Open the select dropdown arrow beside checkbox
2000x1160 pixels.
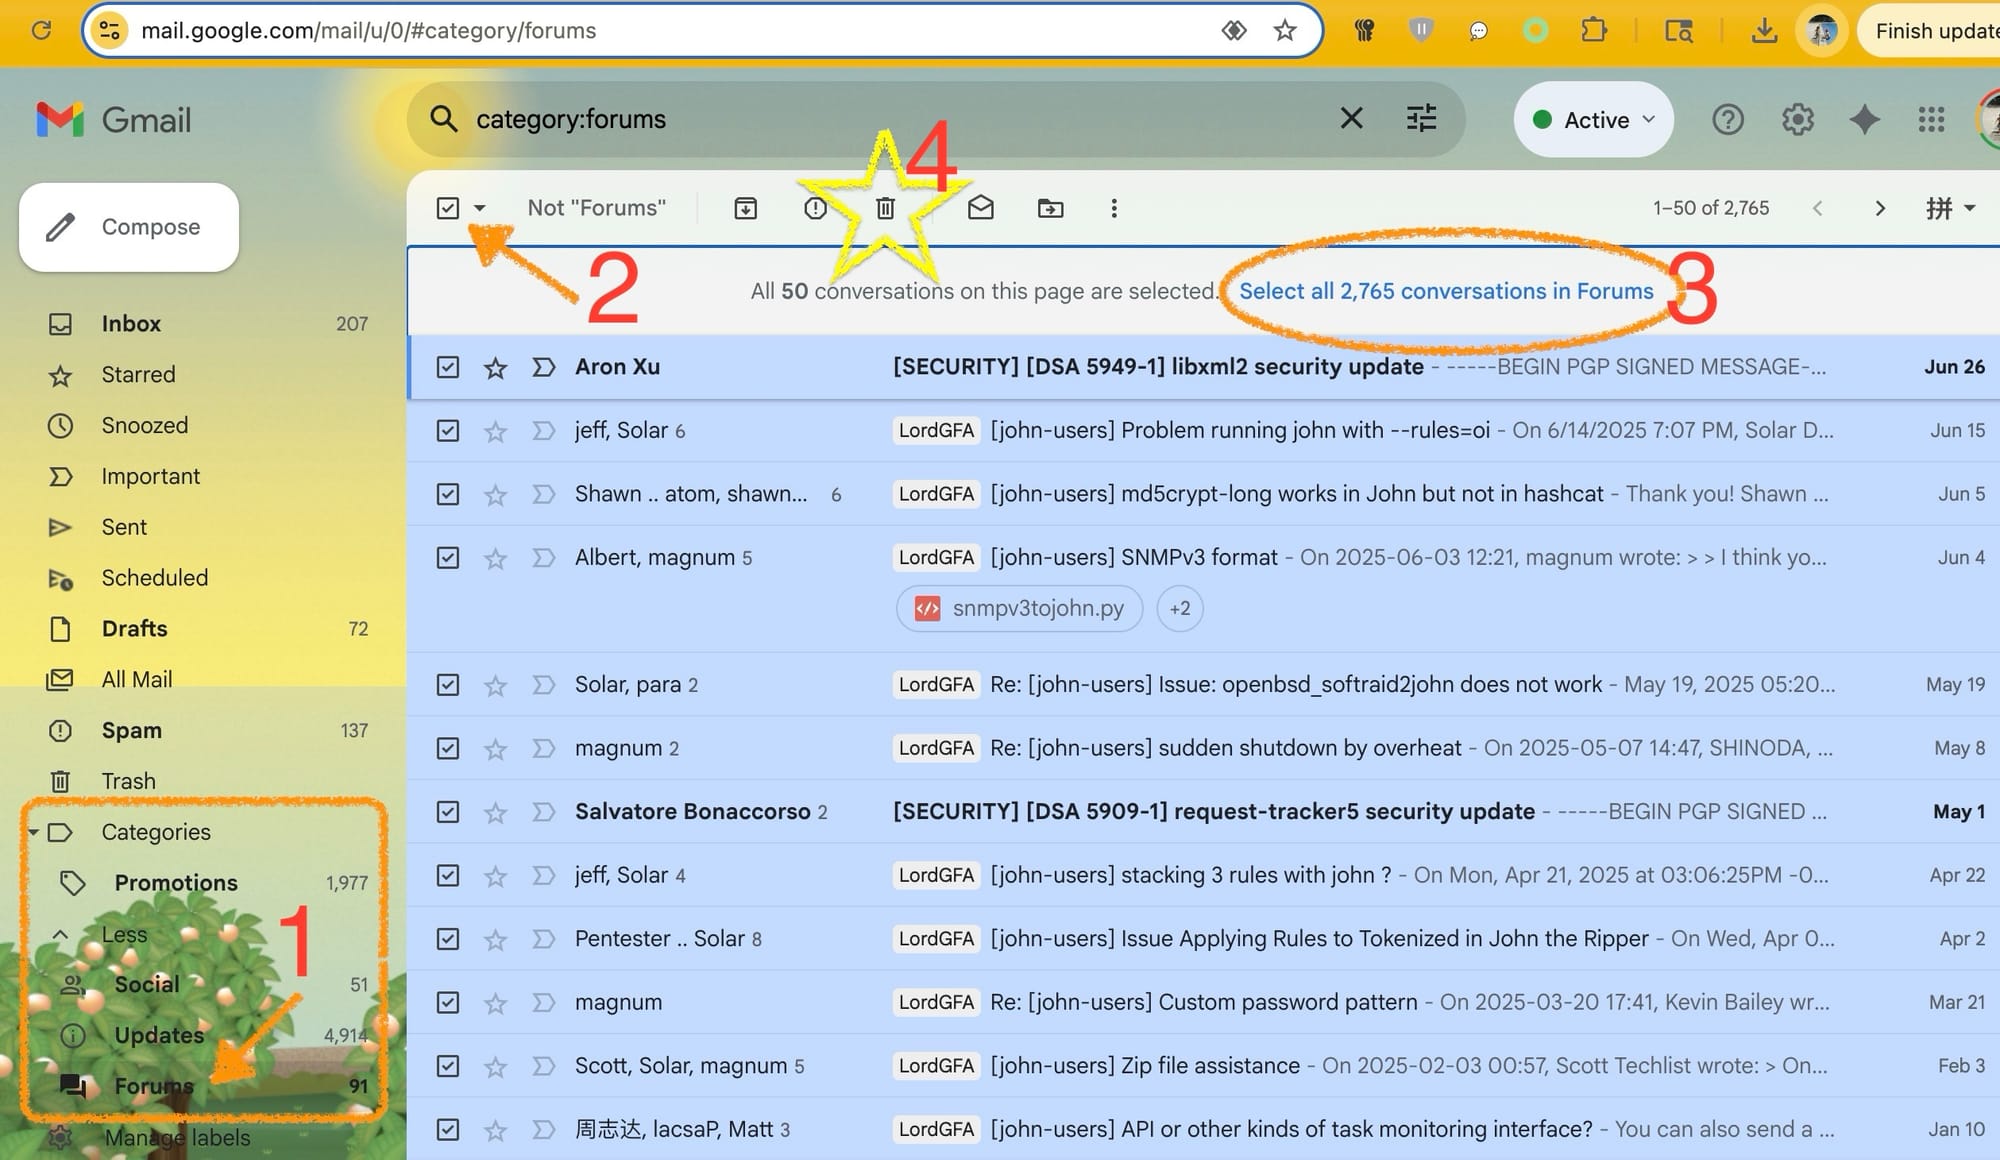480,208
